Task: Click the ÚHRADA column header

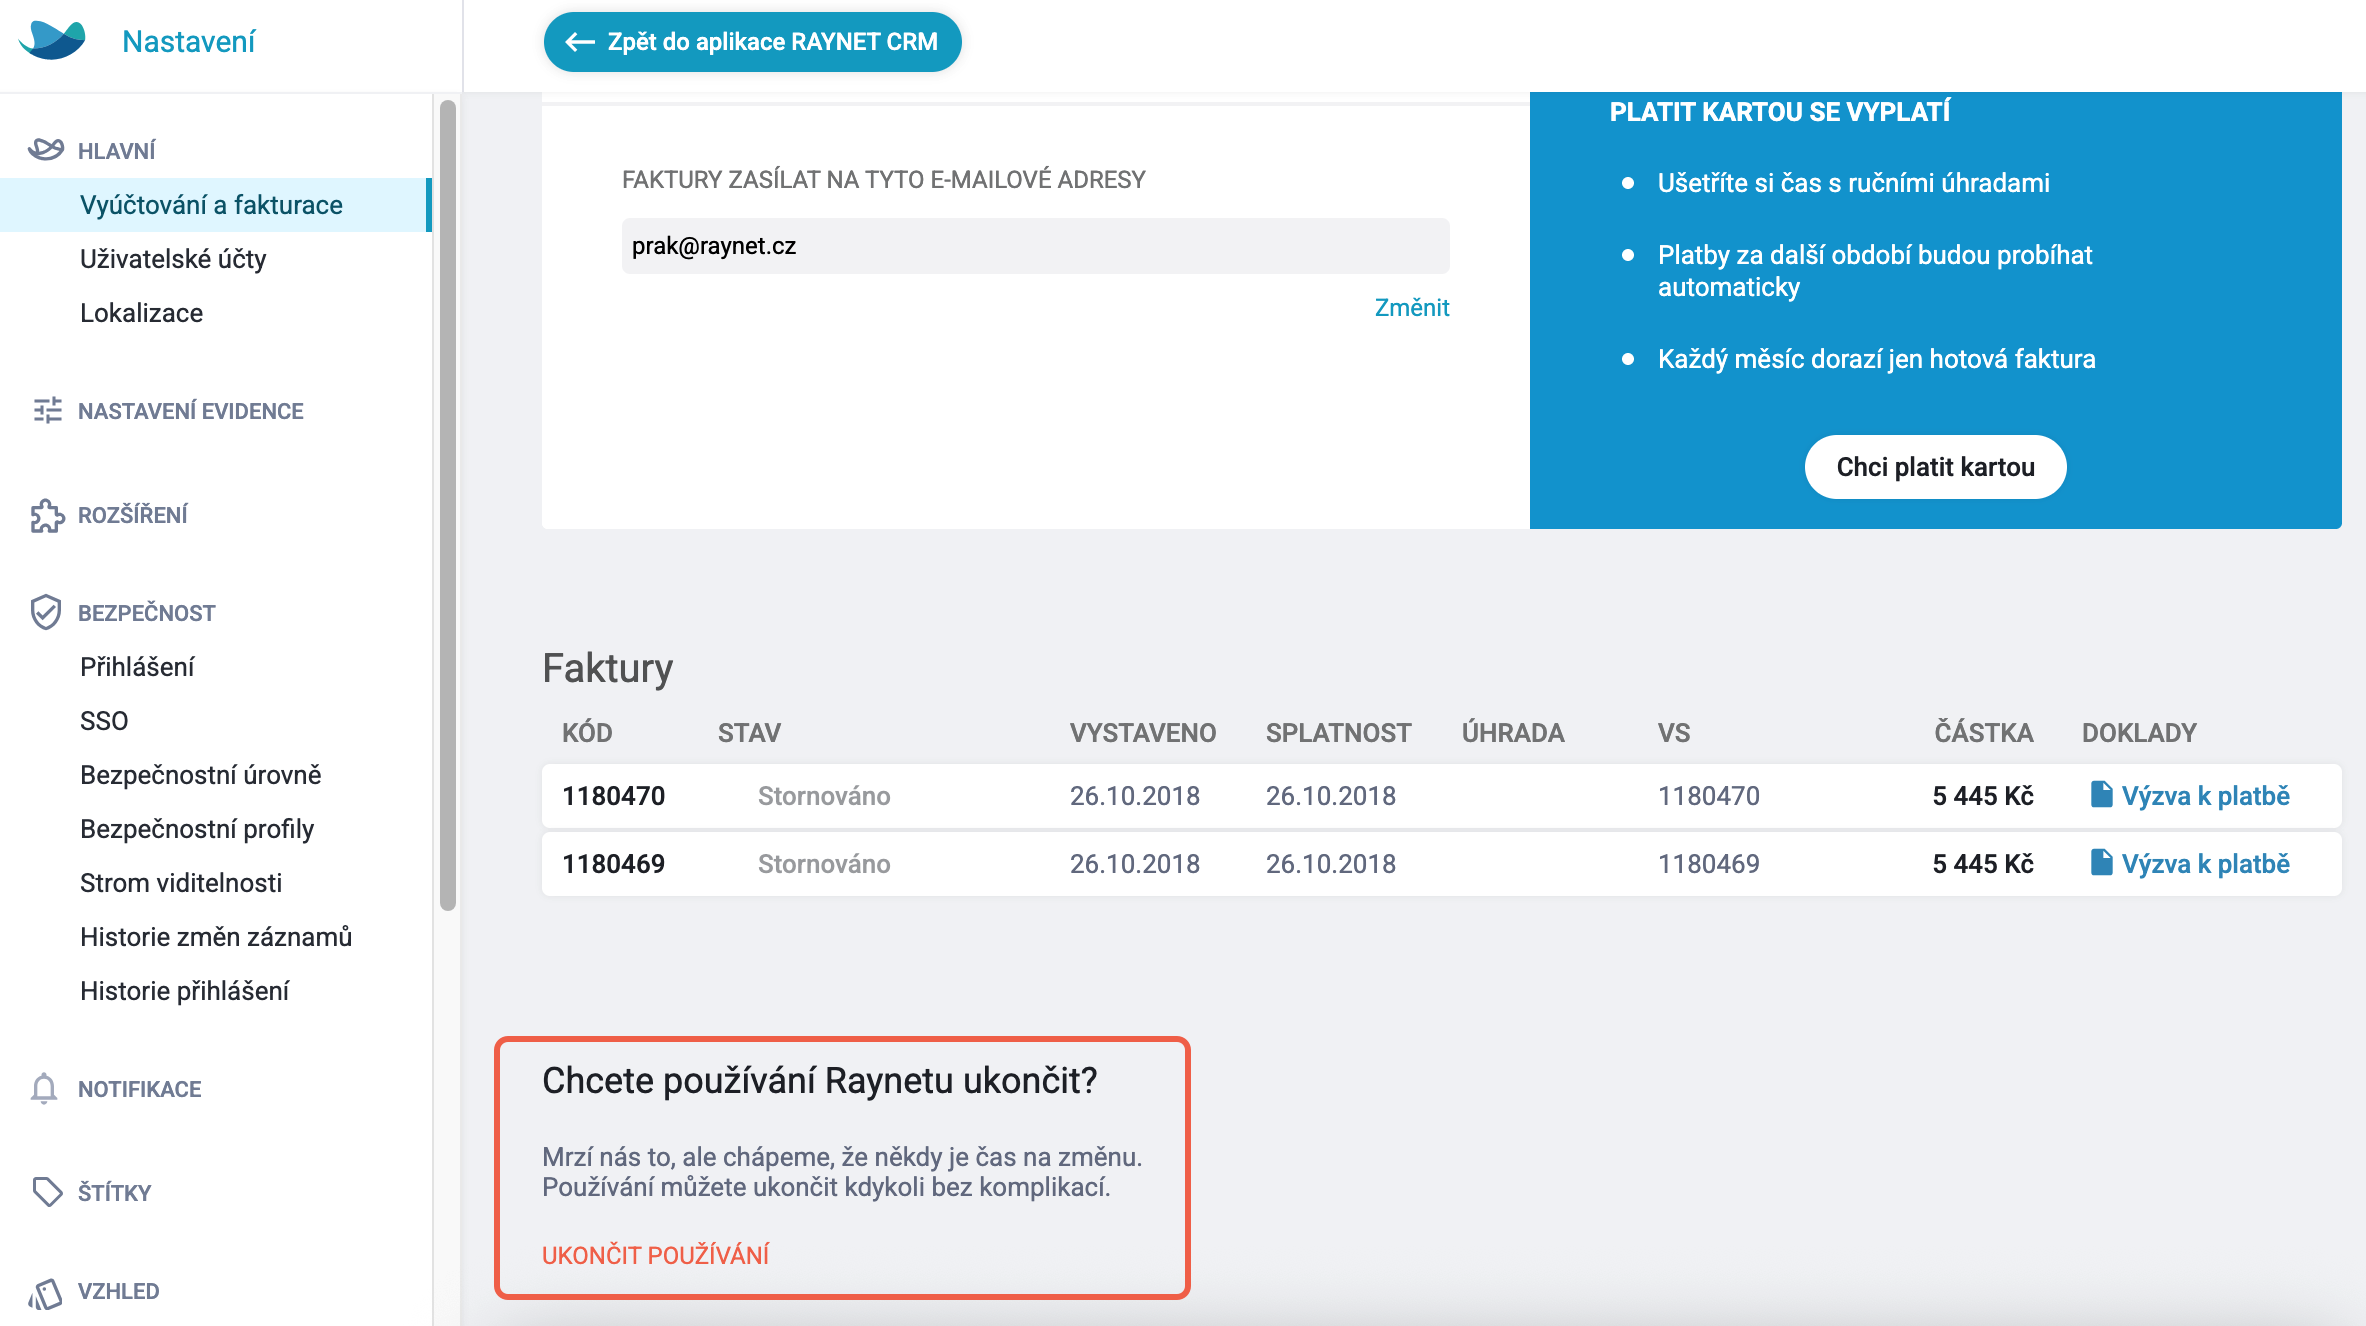Action: (x=1513, y=733)
